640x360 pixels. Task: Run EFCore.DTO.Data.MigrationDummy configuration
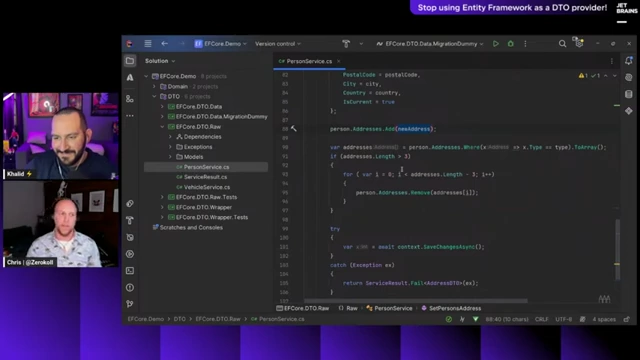496,44
